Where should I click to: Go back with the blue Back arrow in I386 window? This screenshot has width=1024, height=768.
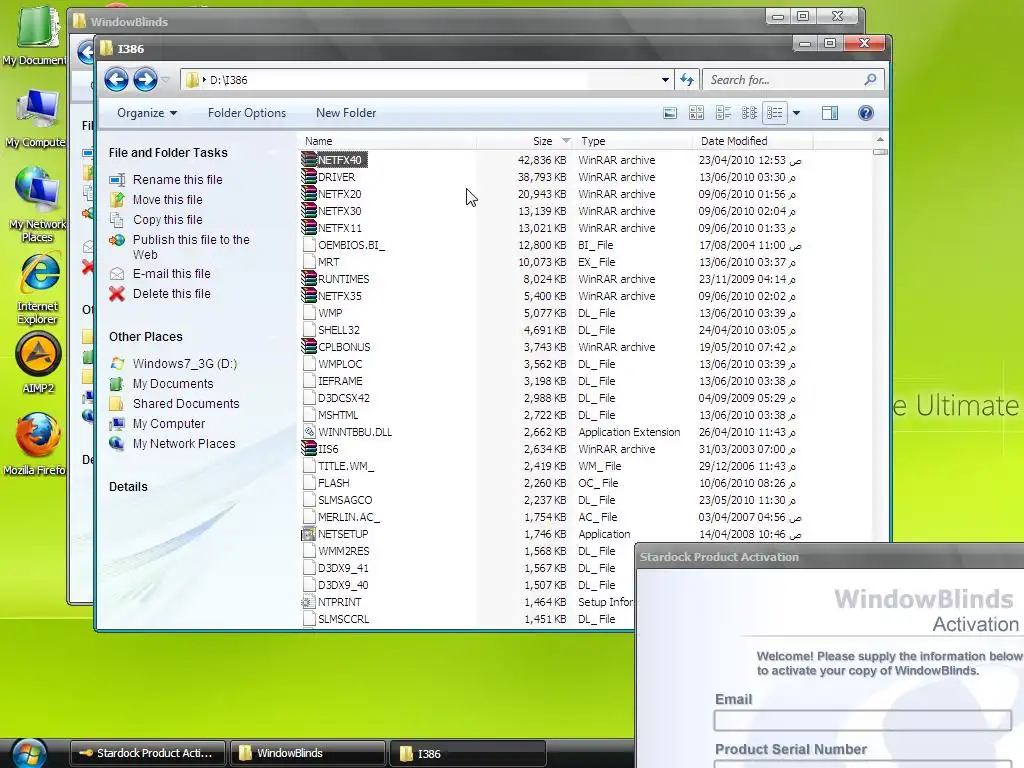pyautogui.click(x=116, y=80)
